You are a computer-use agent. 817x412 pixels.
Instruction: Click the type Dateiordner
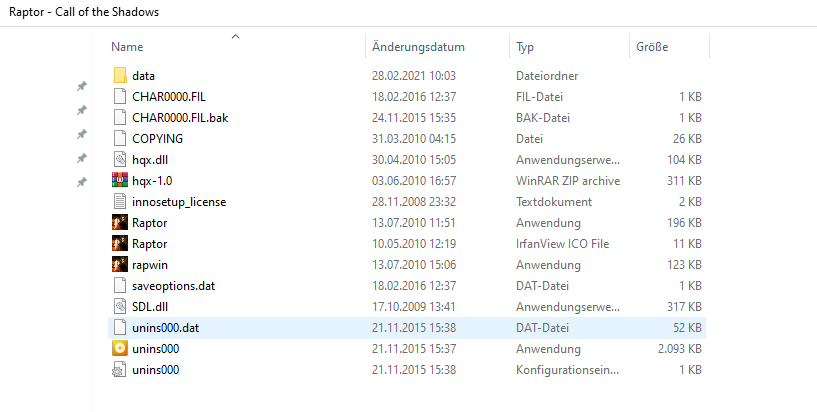click(547, 76)
